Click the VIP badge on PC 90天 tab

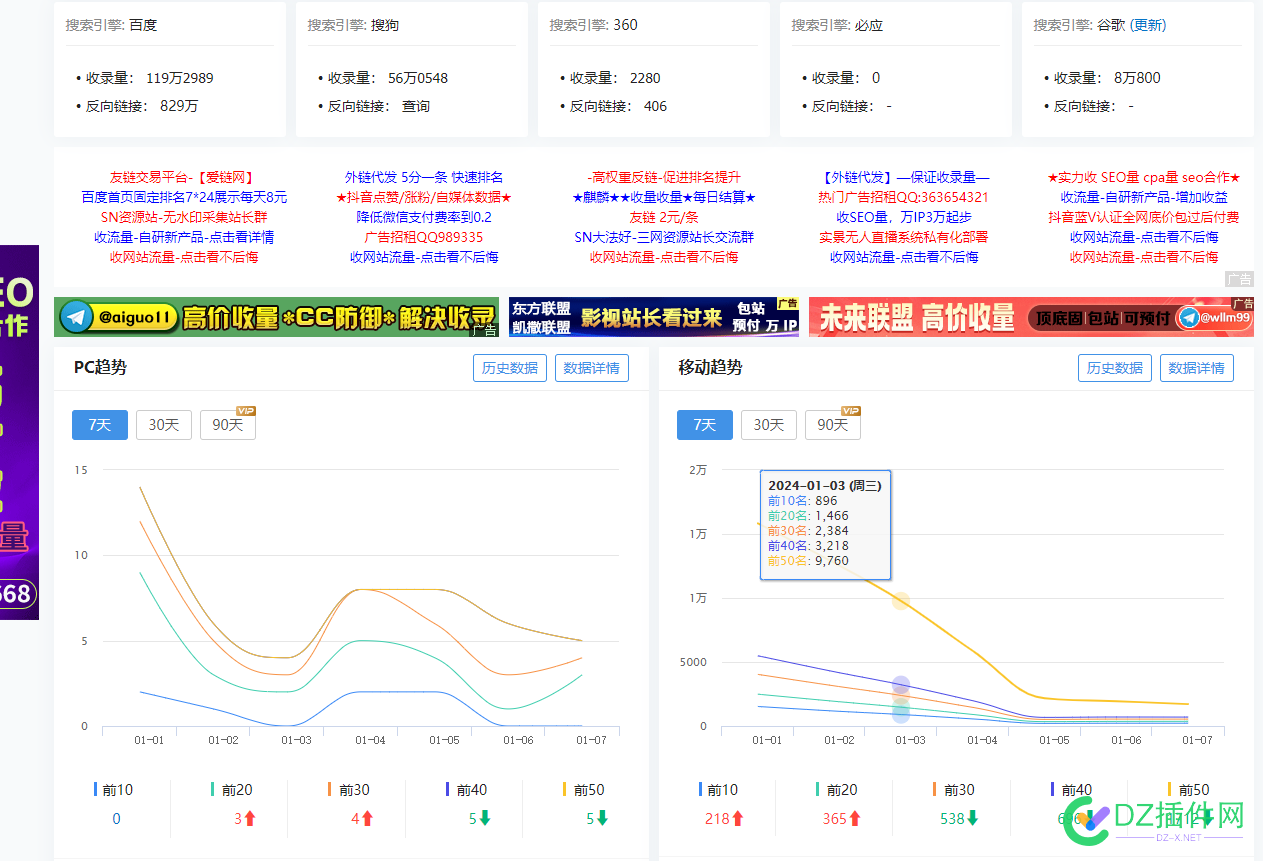click(x=245, y=411)
